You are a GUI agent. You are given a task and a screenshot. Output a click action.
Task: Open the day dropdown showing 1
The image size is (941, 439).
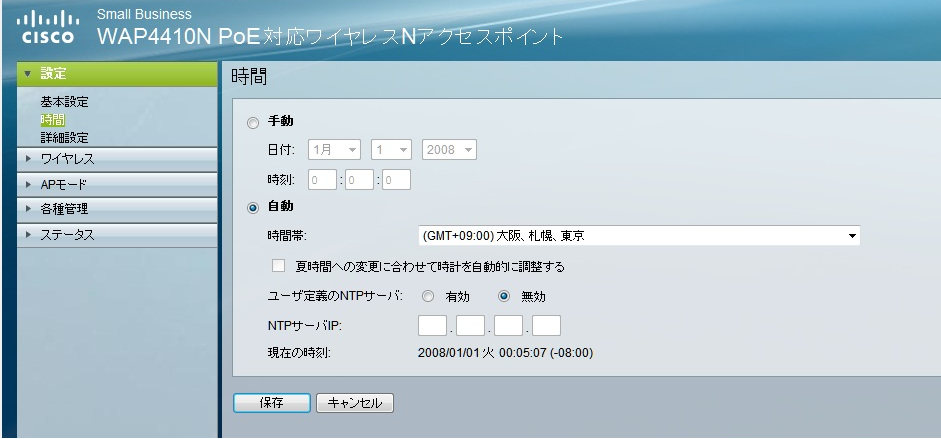click(x=391, y=149)
